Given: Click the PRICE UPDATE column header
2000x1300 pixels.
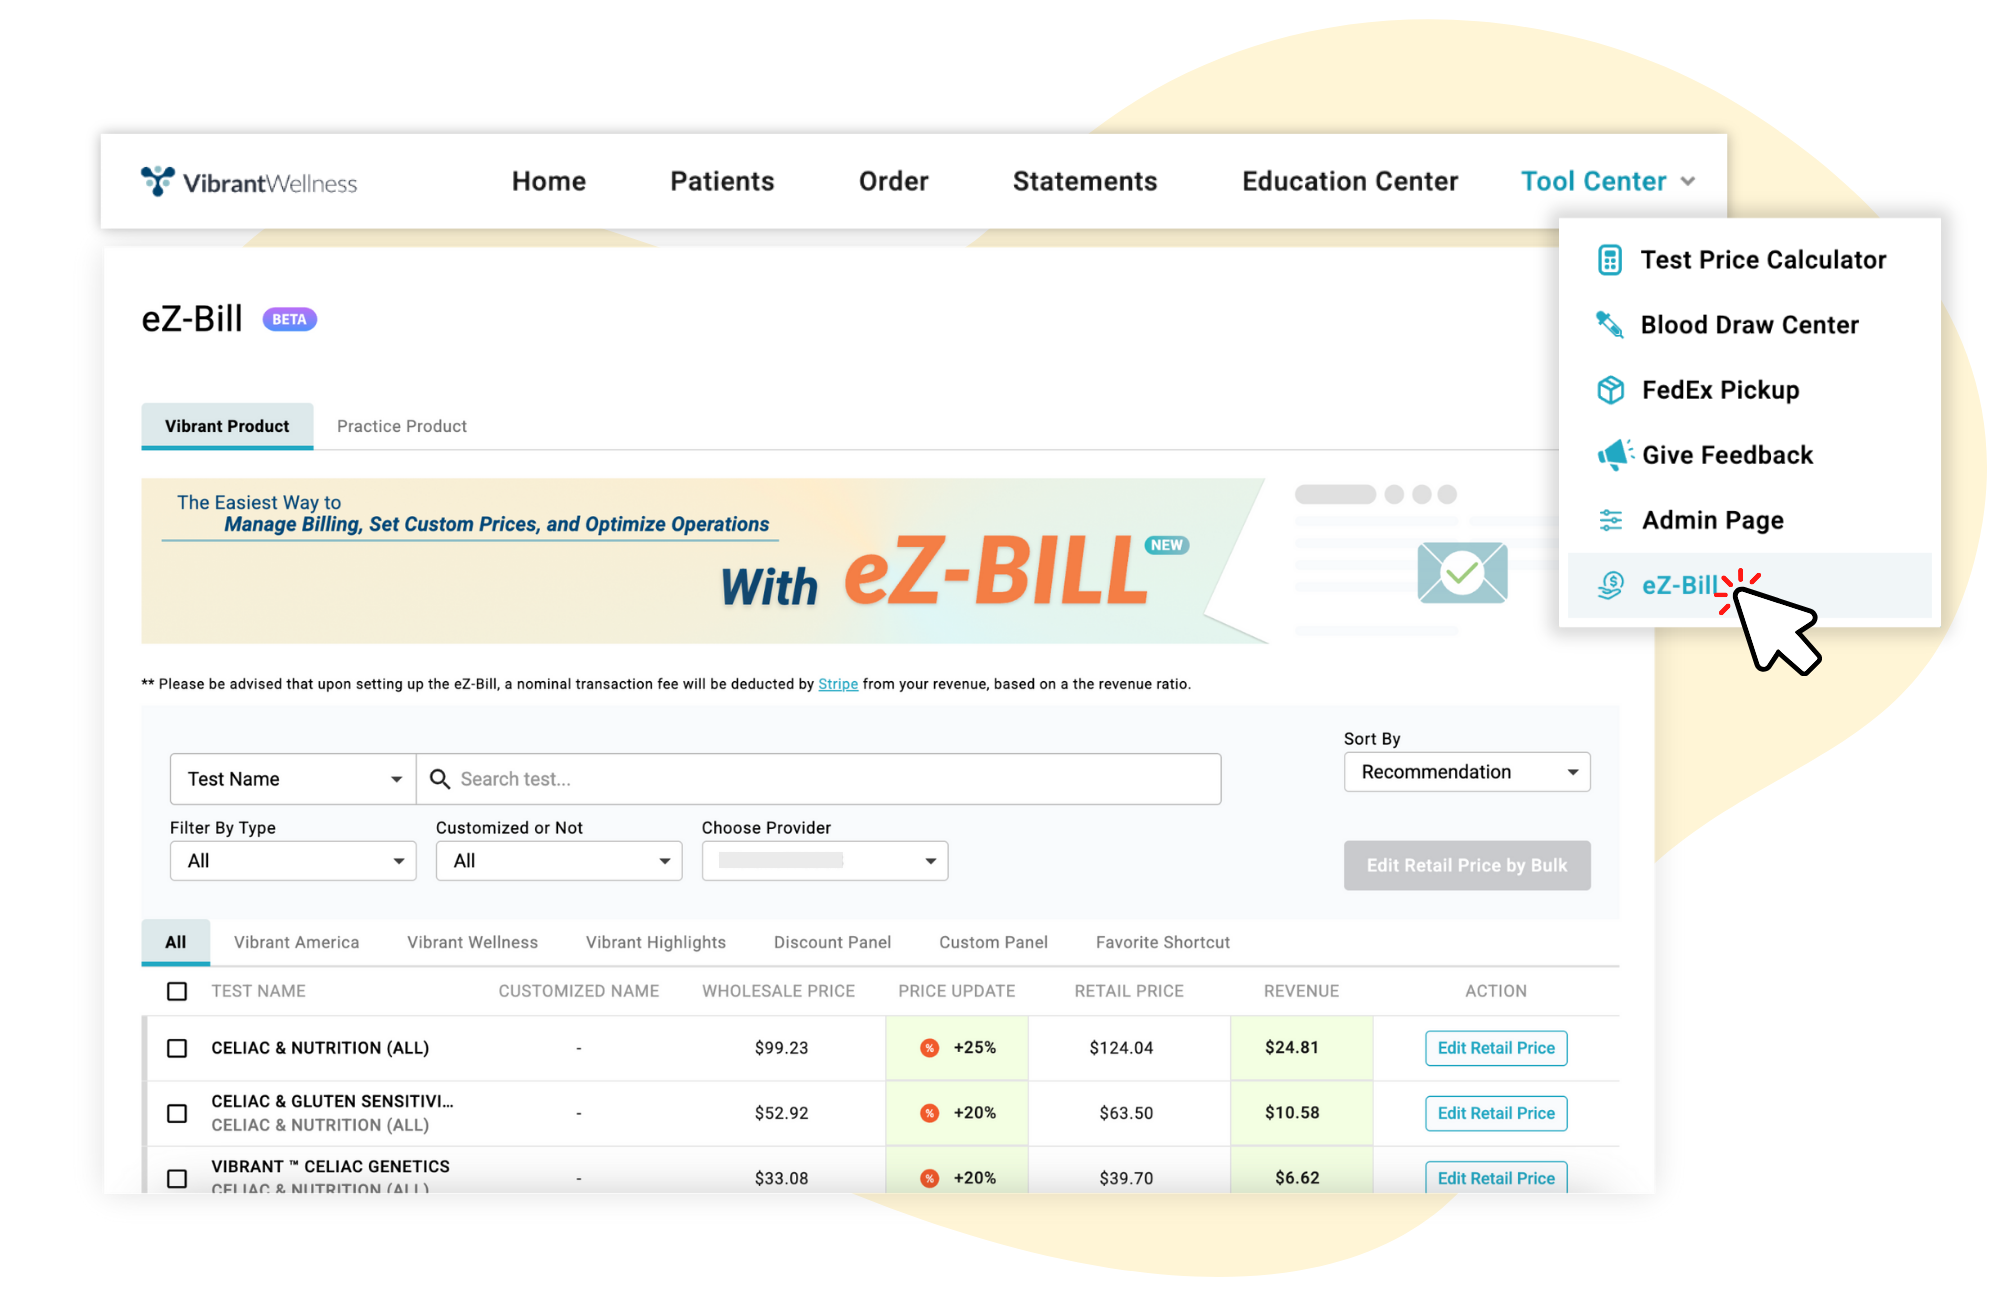Looking at the screenshot, I should [956, 991].
